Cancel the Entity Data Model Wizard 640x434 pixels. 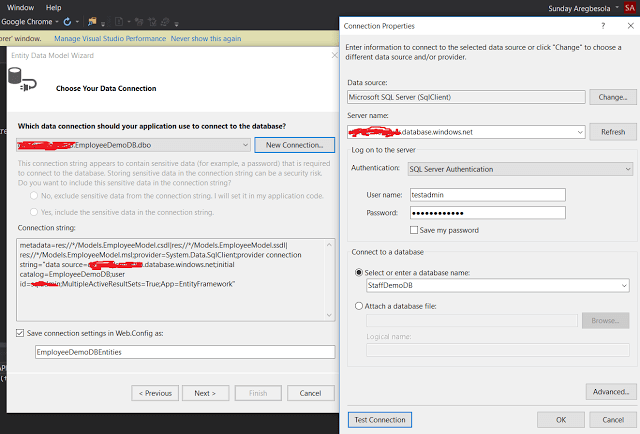(x=311, y=393)
